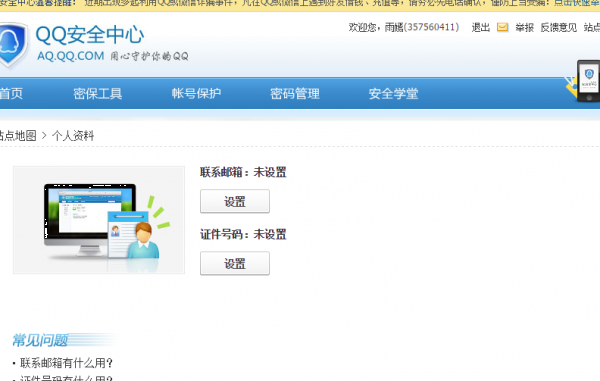Go to 密码管理 section
600x381 pixels.
295,93
